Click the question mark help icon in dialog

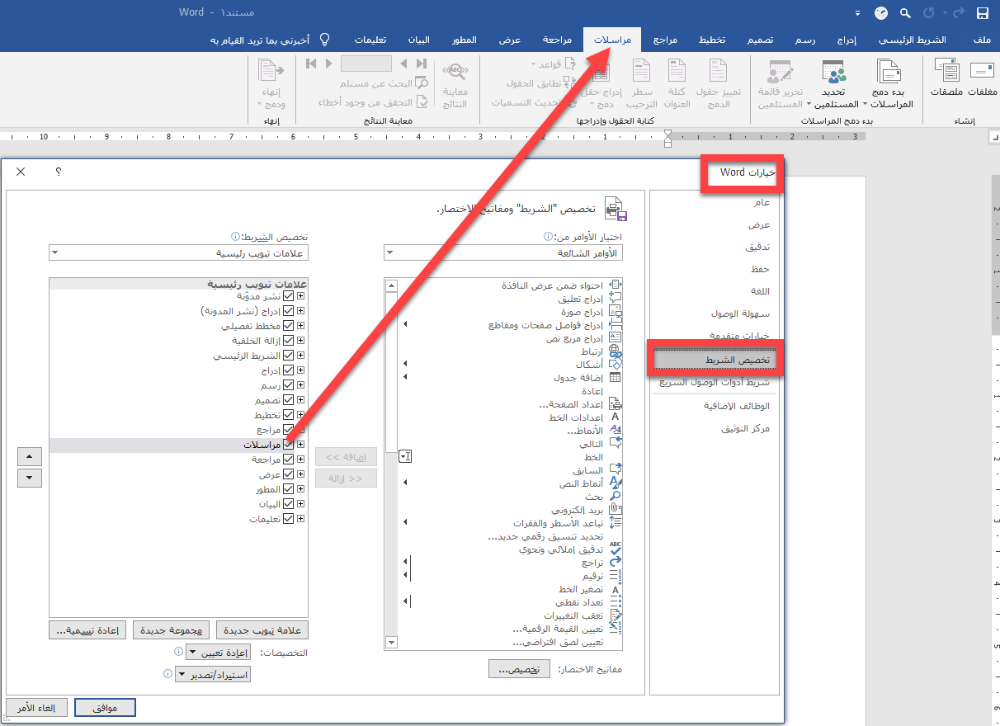tap(58, 172)
